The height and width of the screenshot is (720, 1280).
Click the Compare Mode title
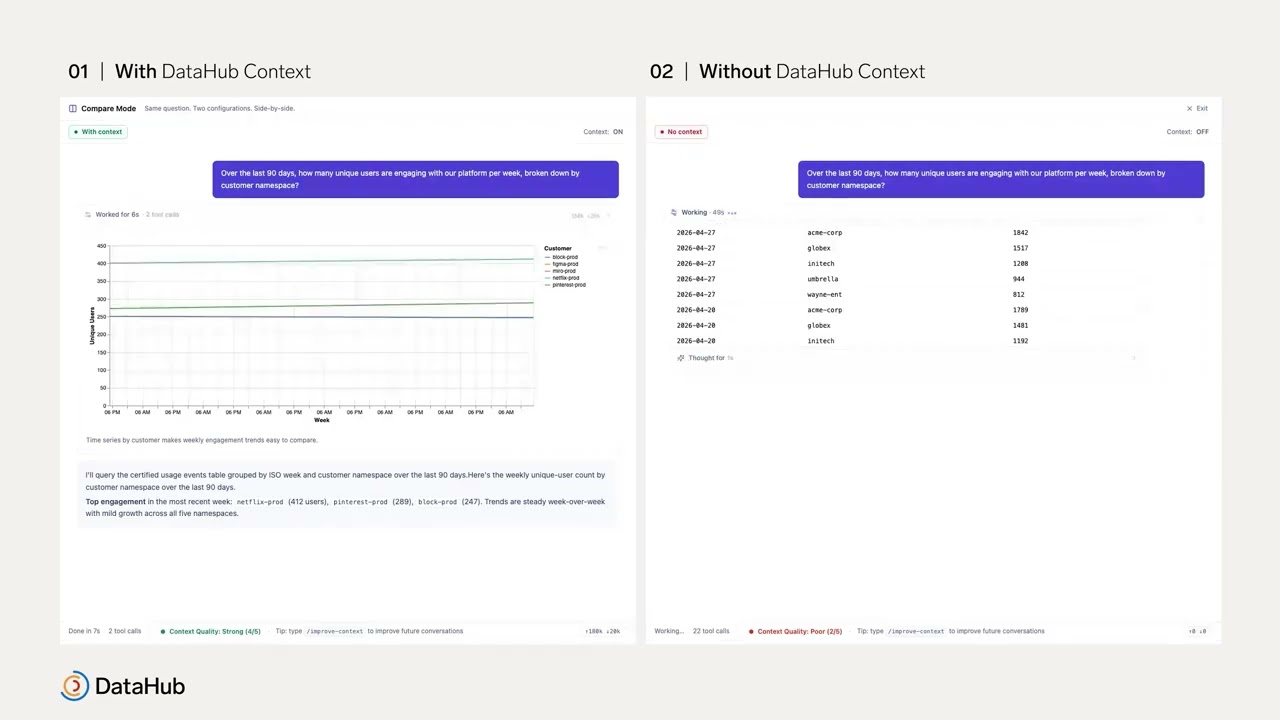coord(108,108)
